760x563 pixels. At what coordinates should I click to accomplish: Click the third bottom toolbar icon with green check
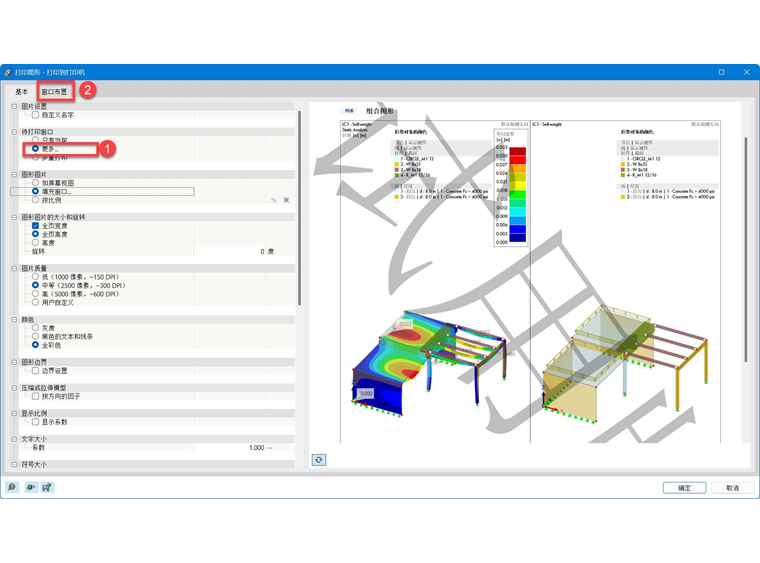[47, 487]
